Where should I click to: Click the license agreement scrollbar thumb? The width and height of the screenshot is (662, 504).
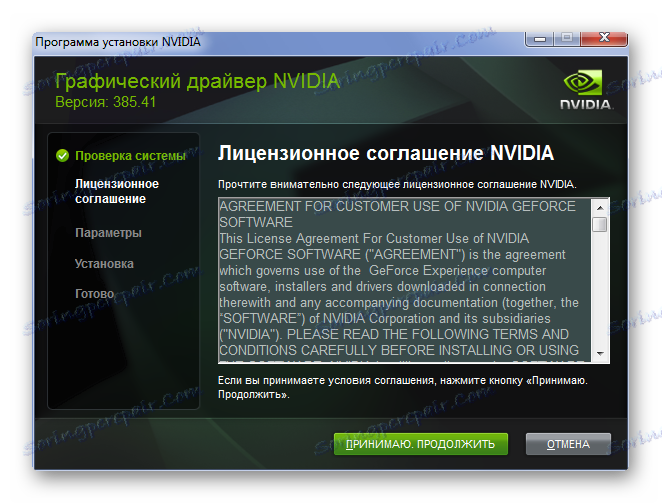[600, 224]
